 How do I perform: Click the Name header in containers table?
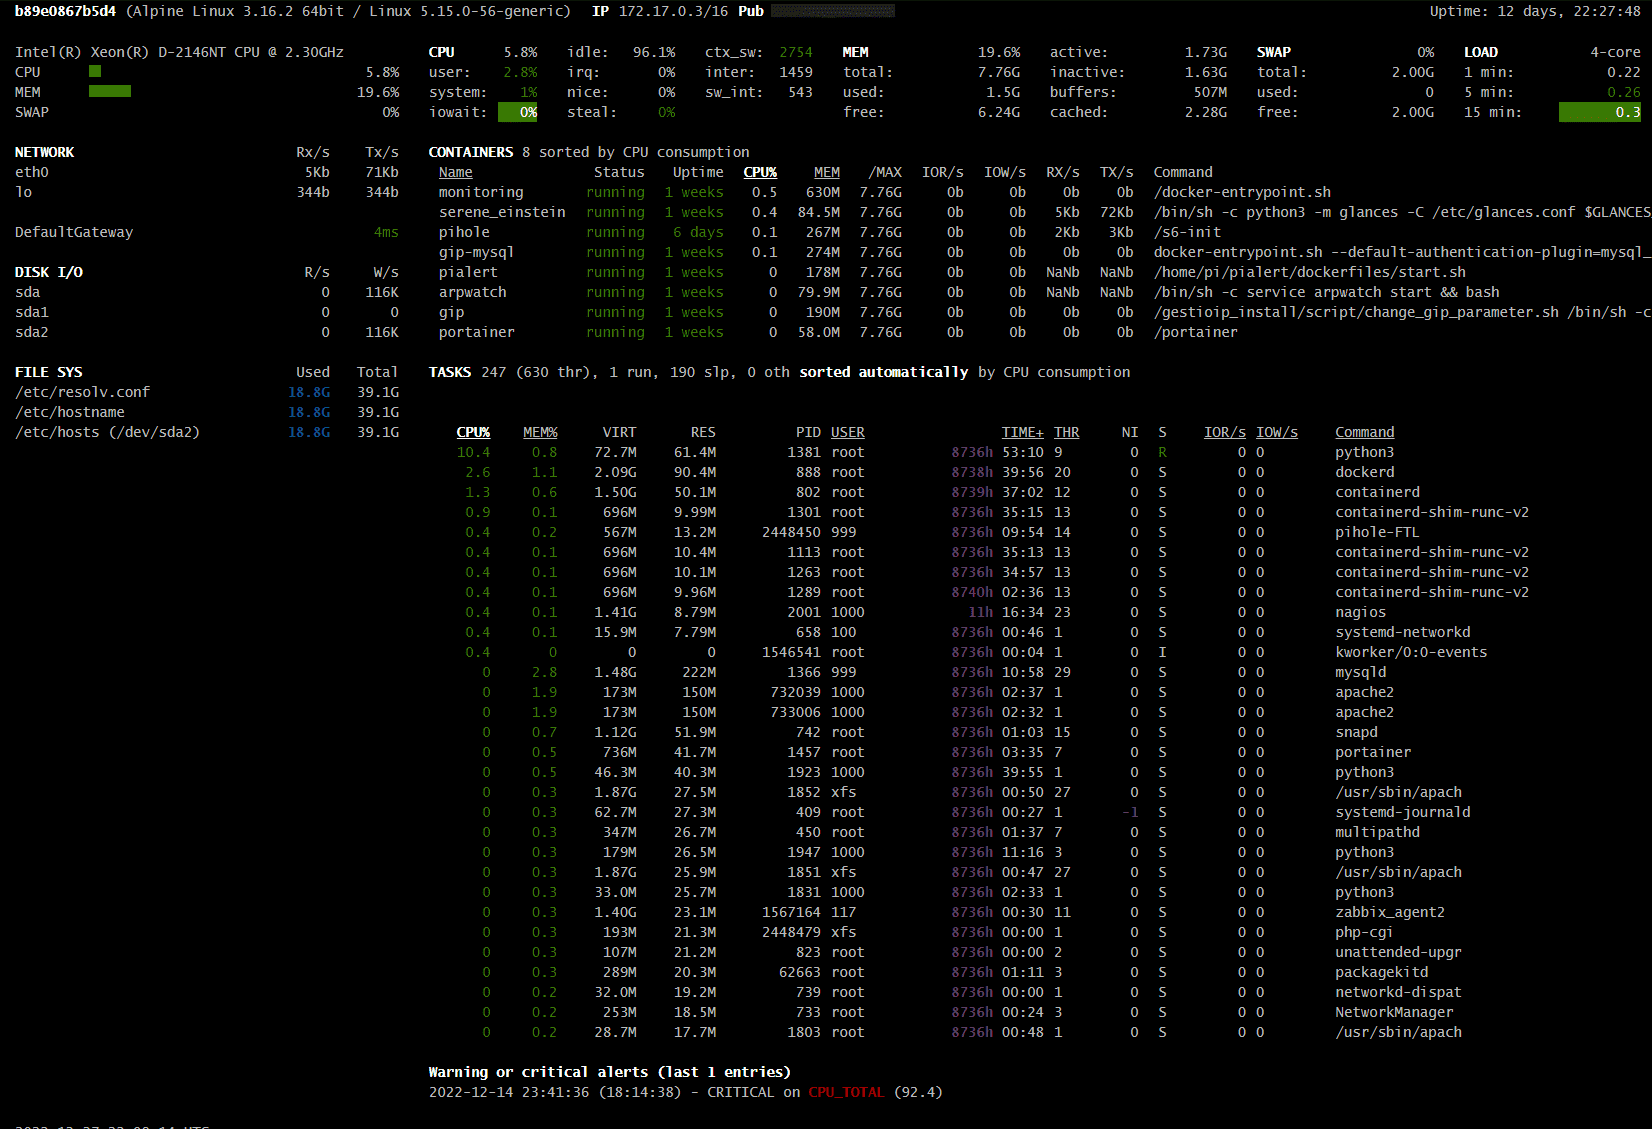(455, 172)
